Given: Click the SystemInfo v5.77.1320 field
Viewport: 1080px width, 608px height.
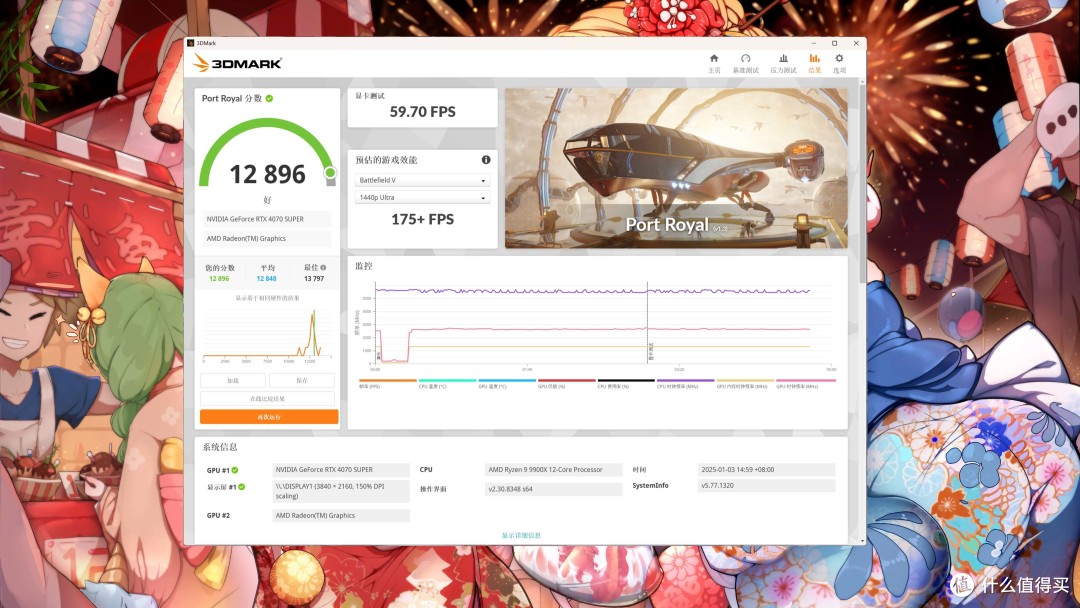Looking at the screenshot, I should tap(766, 485).
